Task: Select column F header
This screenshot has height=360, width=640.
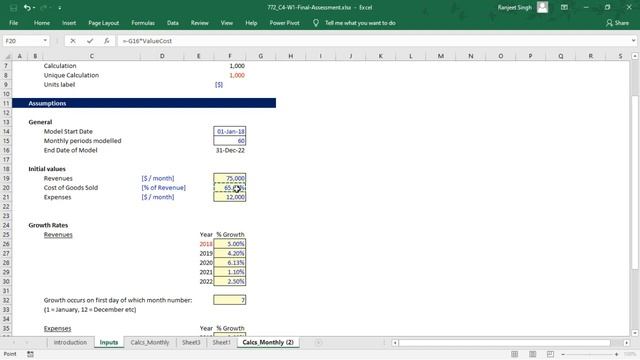Action: coord(229,56)
